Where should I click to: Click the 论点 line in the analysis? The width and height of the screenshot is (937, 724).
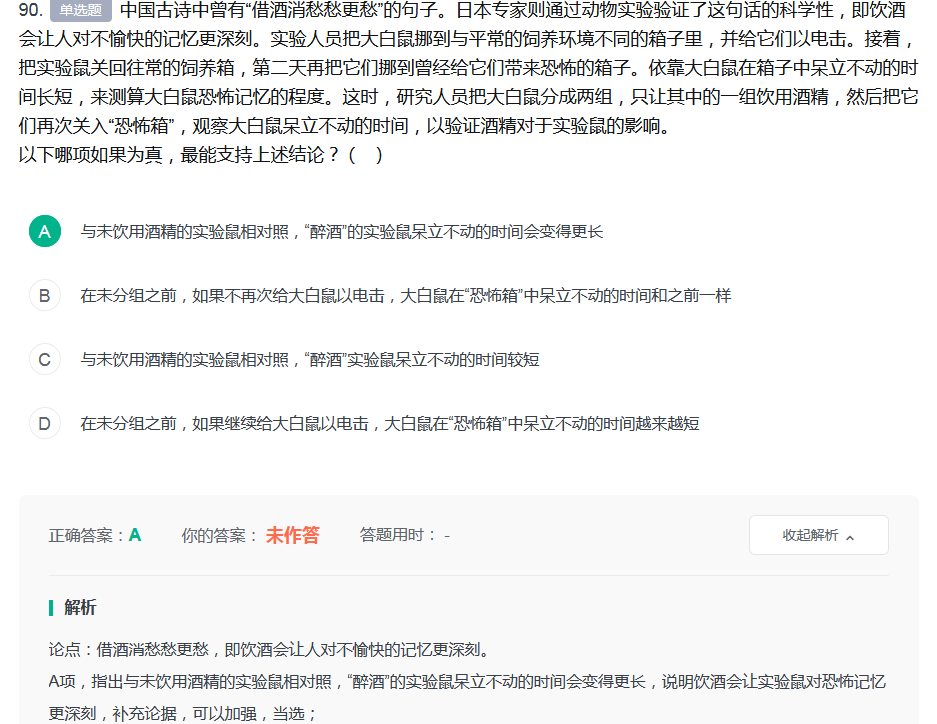coord(270,650)
